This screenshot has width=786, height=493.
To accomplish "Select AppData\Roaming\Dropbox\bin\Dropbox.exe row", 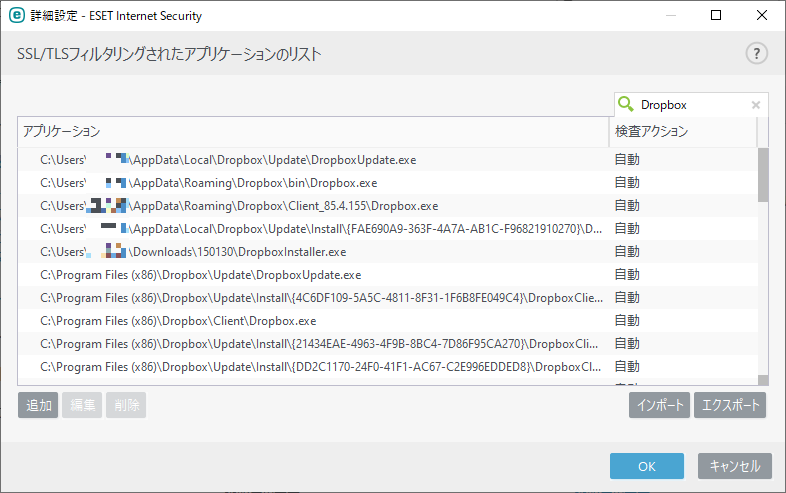I will pyautogui.click(x=388, y=183).
